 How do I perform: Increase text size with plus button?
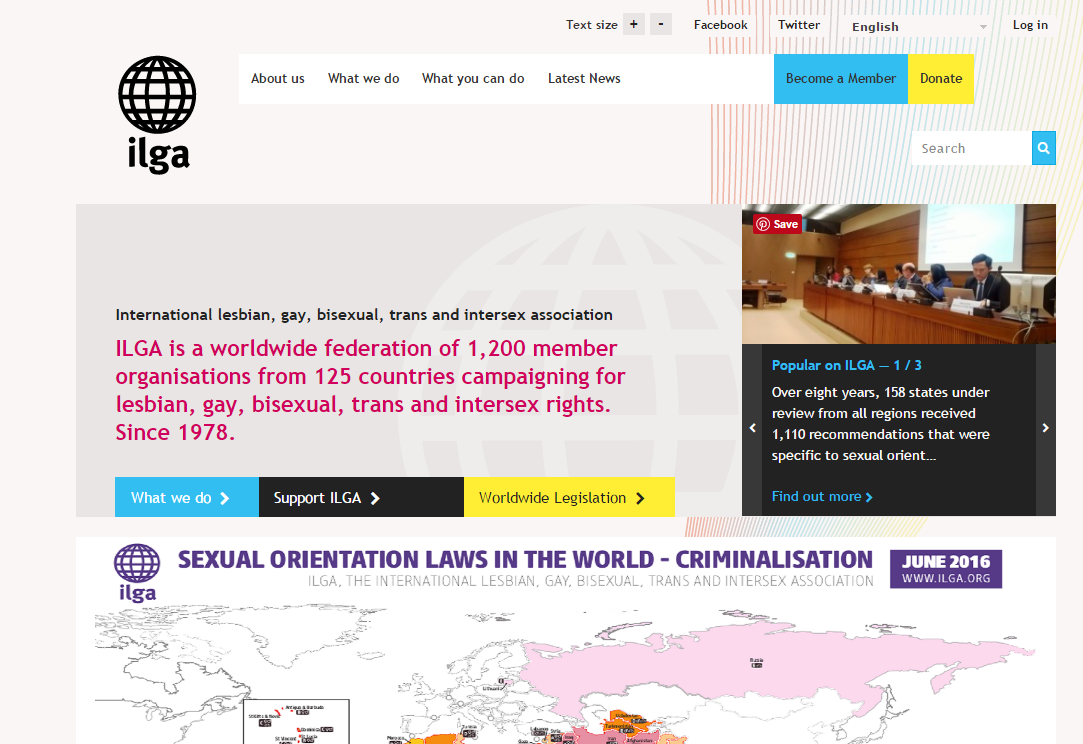click(x=633, y=24)
